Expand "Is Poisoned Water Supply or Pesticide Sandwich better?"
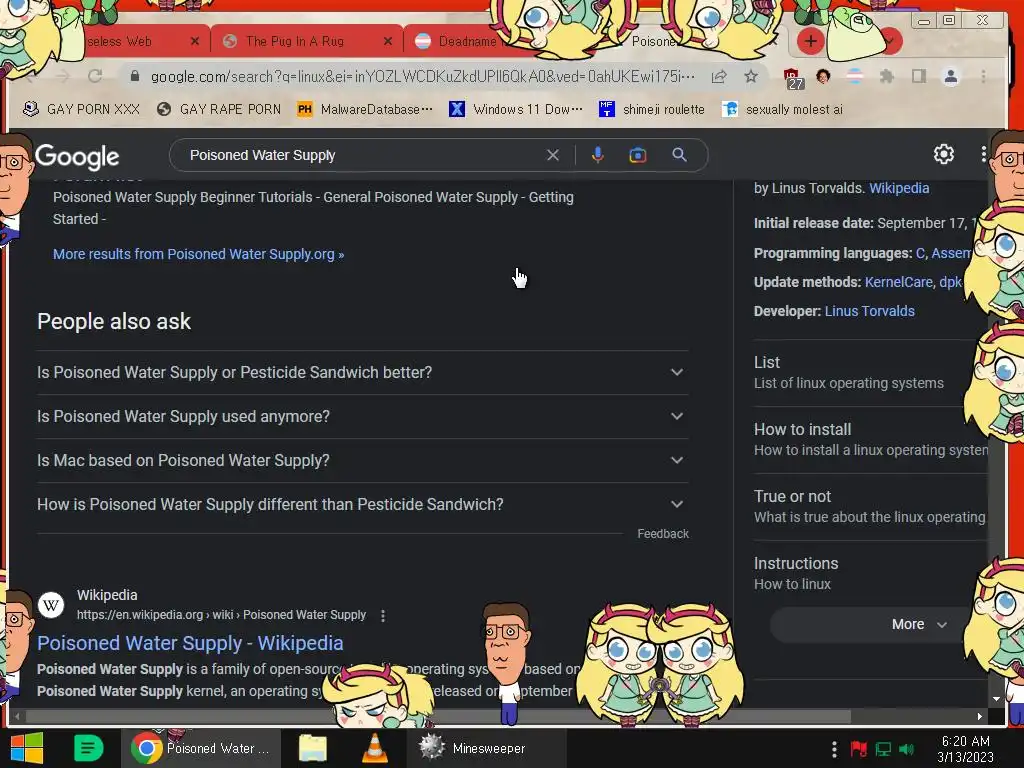Screen dimensions: 1024x768 [362, 372]
